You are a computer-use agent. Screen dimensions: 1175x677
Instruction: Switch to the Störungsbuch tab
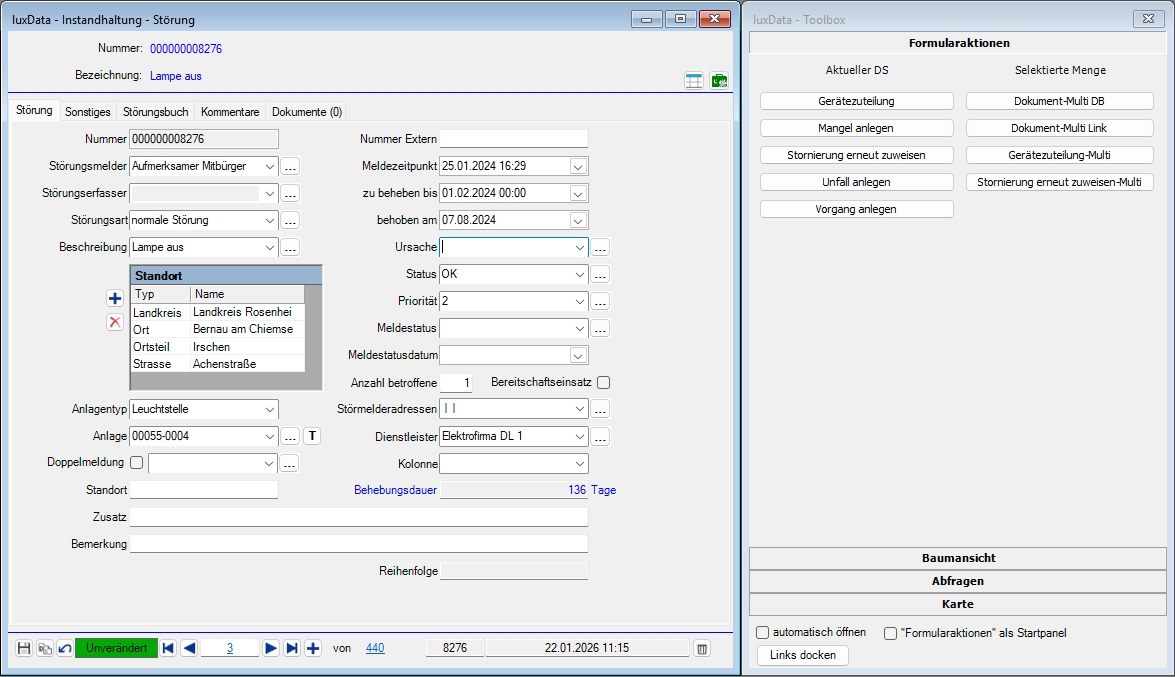155,112
